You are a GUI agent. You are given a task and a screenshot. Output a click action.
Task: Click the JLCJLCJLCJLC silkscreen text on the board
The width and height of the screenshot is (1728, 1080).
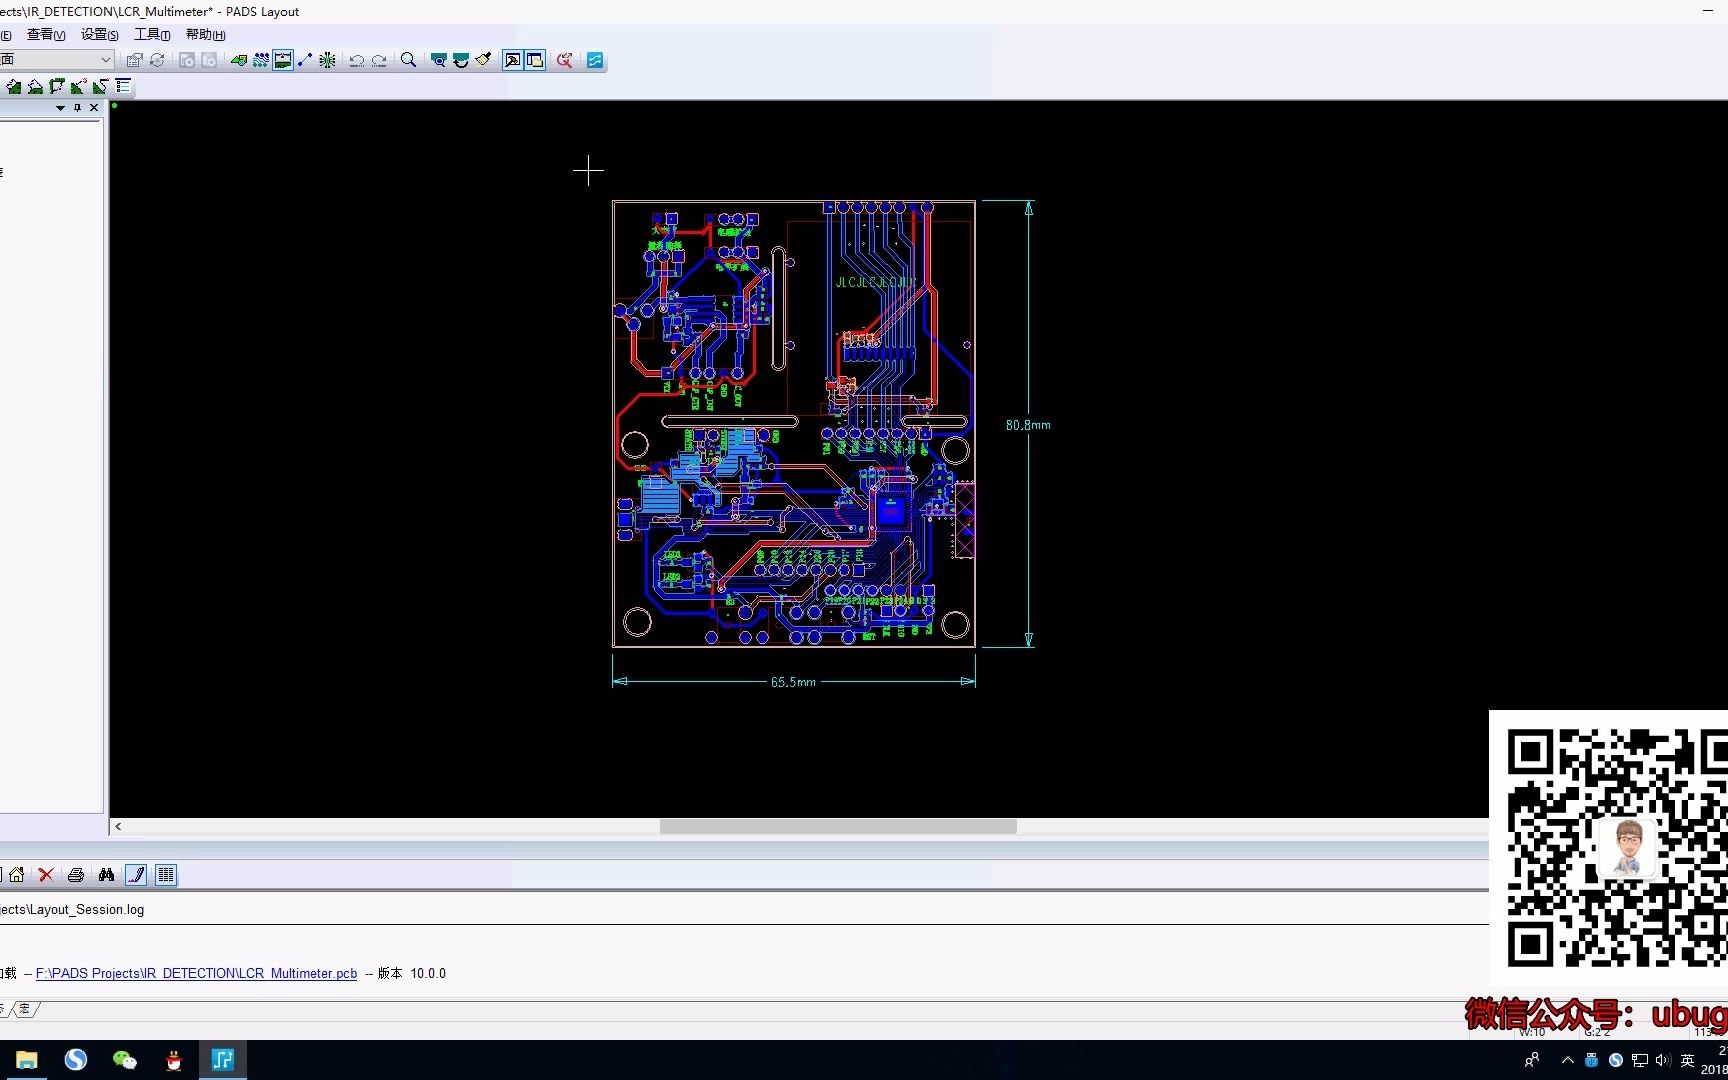tap(876, 283)
